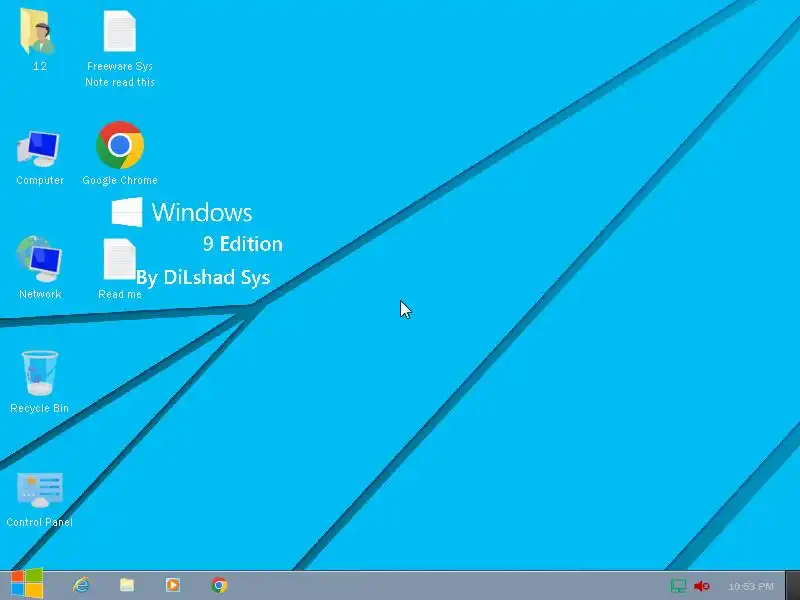The width and height of the screenshot is (800, 600).
Task: Click the Show desktop button at taskbar edge
Action: click(x=793, y=585)
